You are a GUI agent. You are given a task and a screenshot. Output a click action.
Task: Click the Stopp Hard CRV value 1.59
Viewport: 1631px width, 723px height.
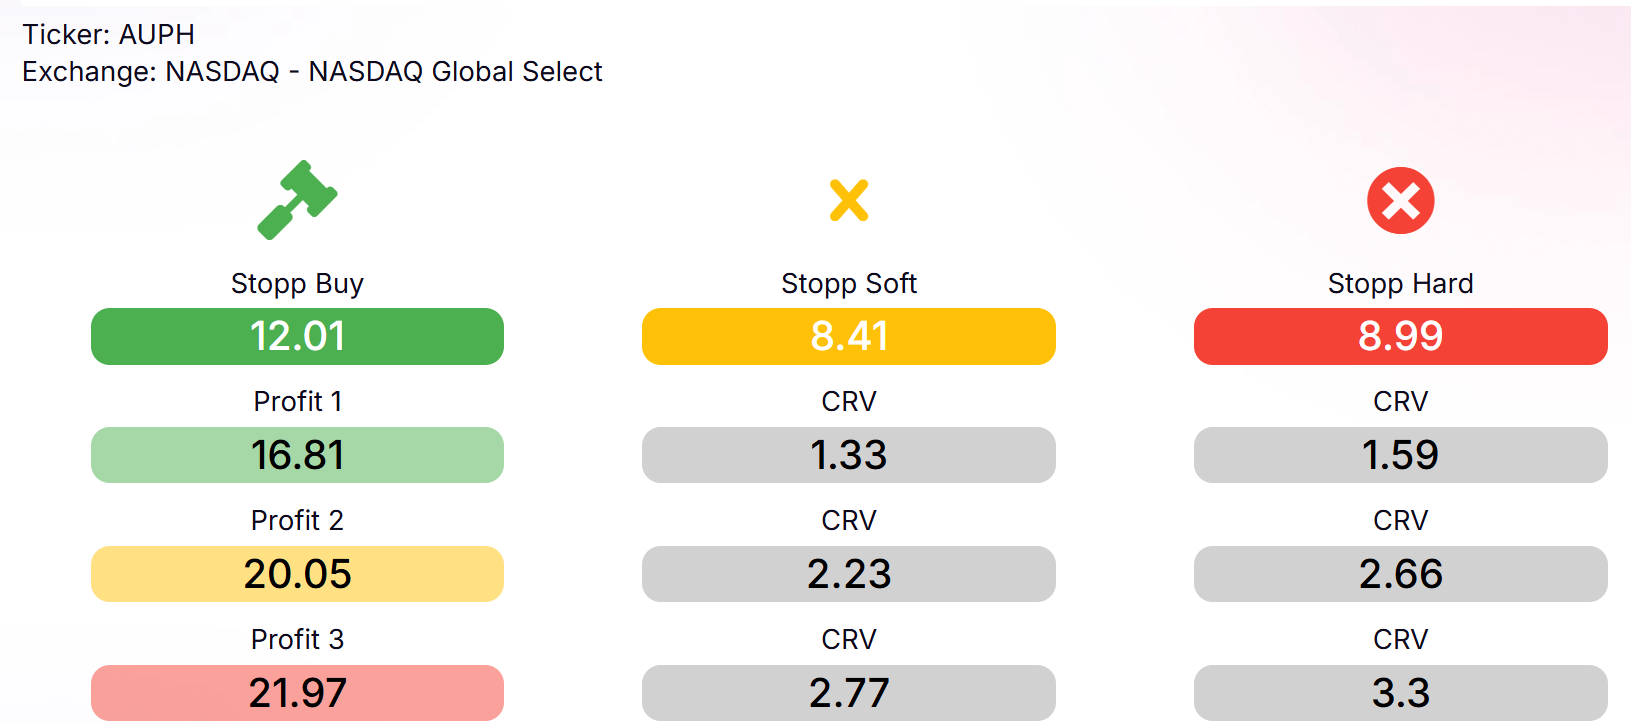1400,455
